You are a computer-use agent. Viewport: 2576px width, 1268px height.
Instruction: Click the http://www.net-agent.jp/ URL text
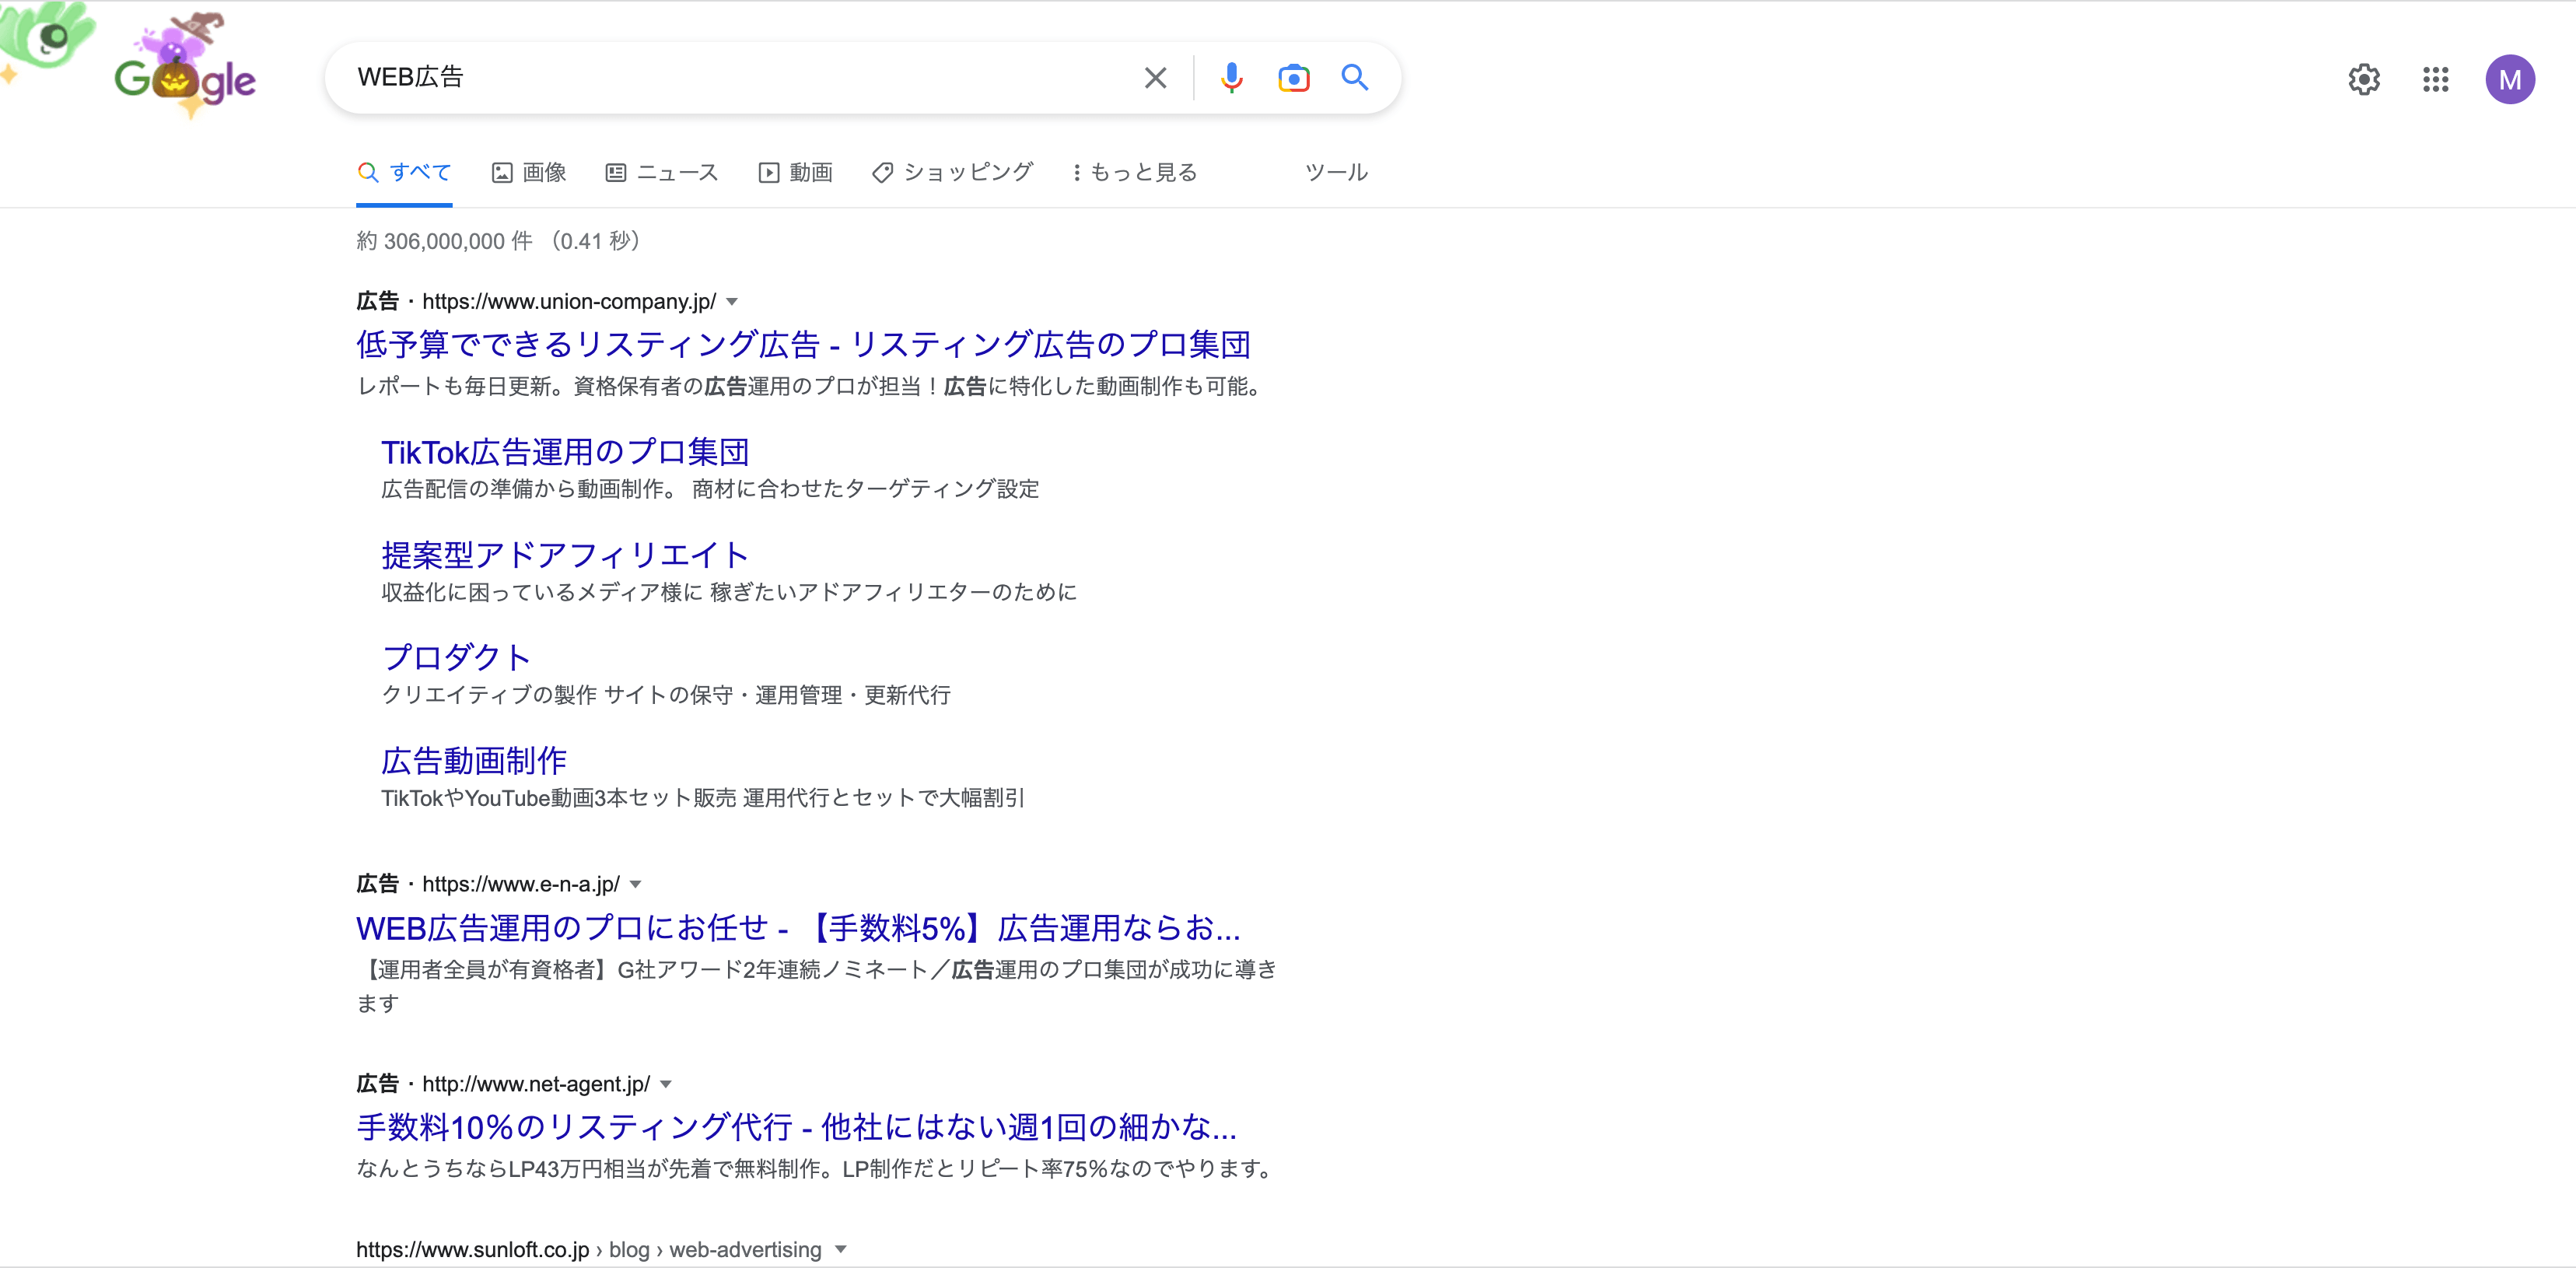(536, 1084)
